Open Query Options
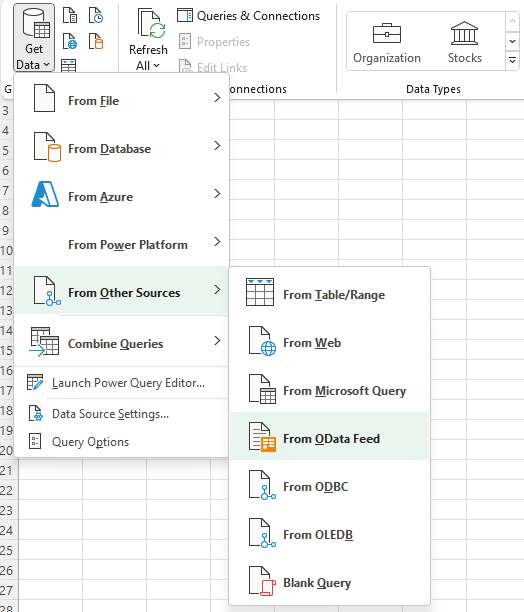 click(122, 442)
